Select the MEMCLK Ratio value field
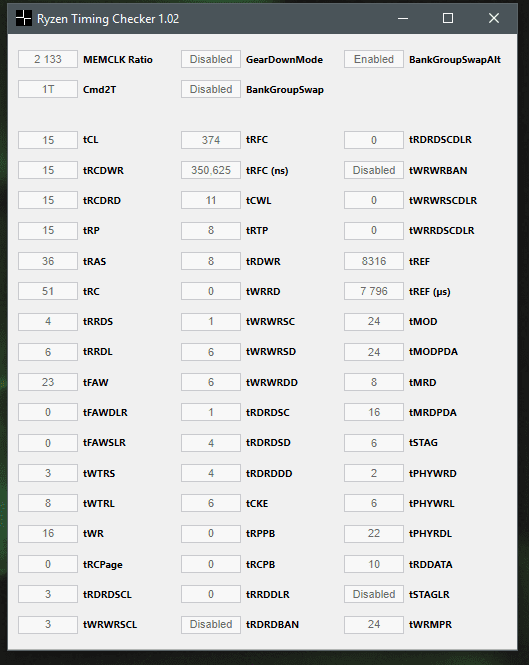Viewport: 529px width, 665px height. [48, 59]
